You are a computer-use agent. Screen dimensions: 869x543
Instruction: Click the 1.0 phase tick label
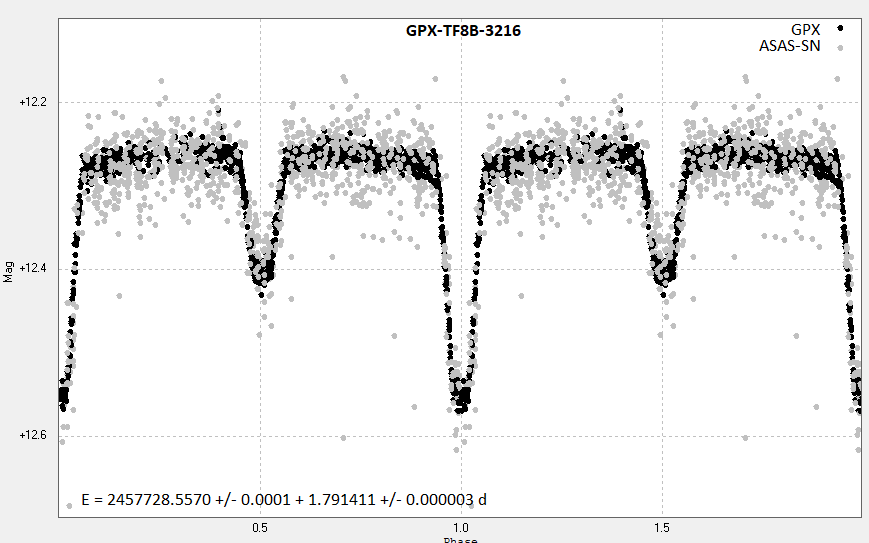click(x=461, y=527)
